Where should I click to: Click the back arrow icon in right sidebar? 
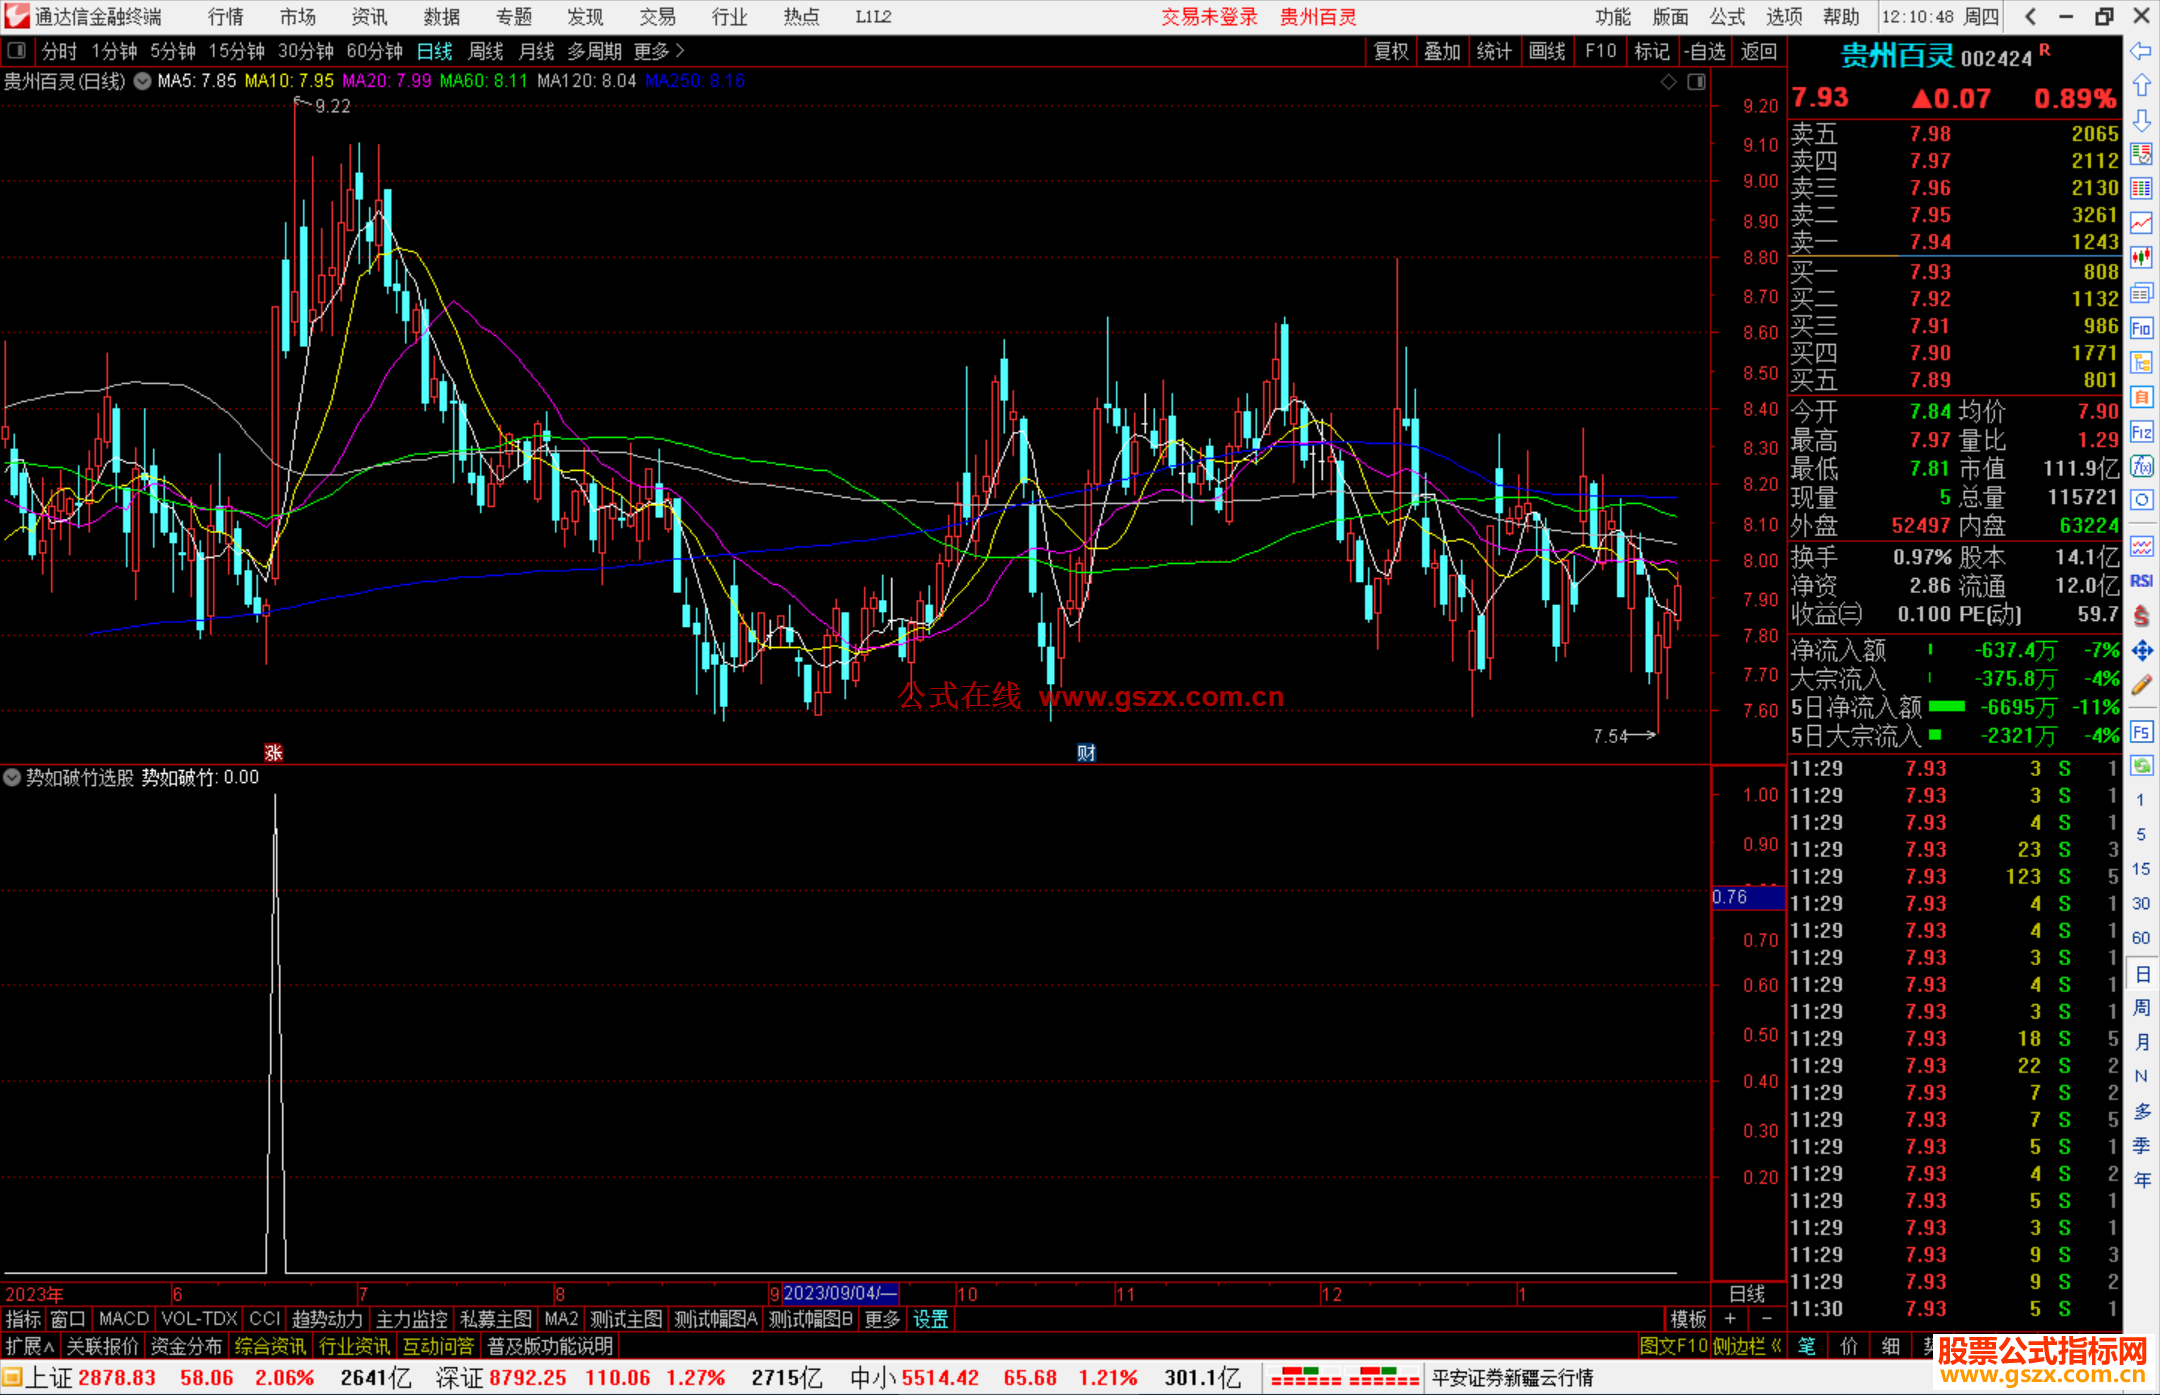(x=2141, y=51)
